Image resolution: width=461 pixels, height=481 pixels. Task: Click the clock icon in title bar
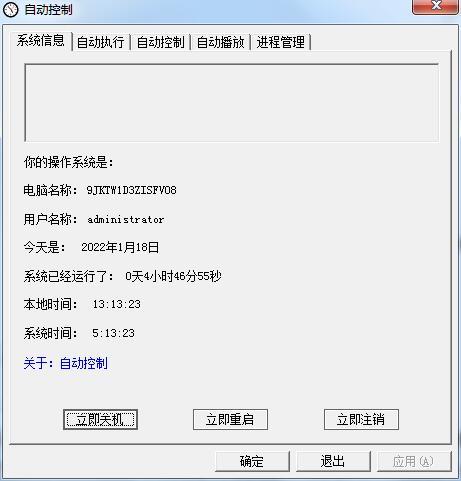[x=10, y=10]
